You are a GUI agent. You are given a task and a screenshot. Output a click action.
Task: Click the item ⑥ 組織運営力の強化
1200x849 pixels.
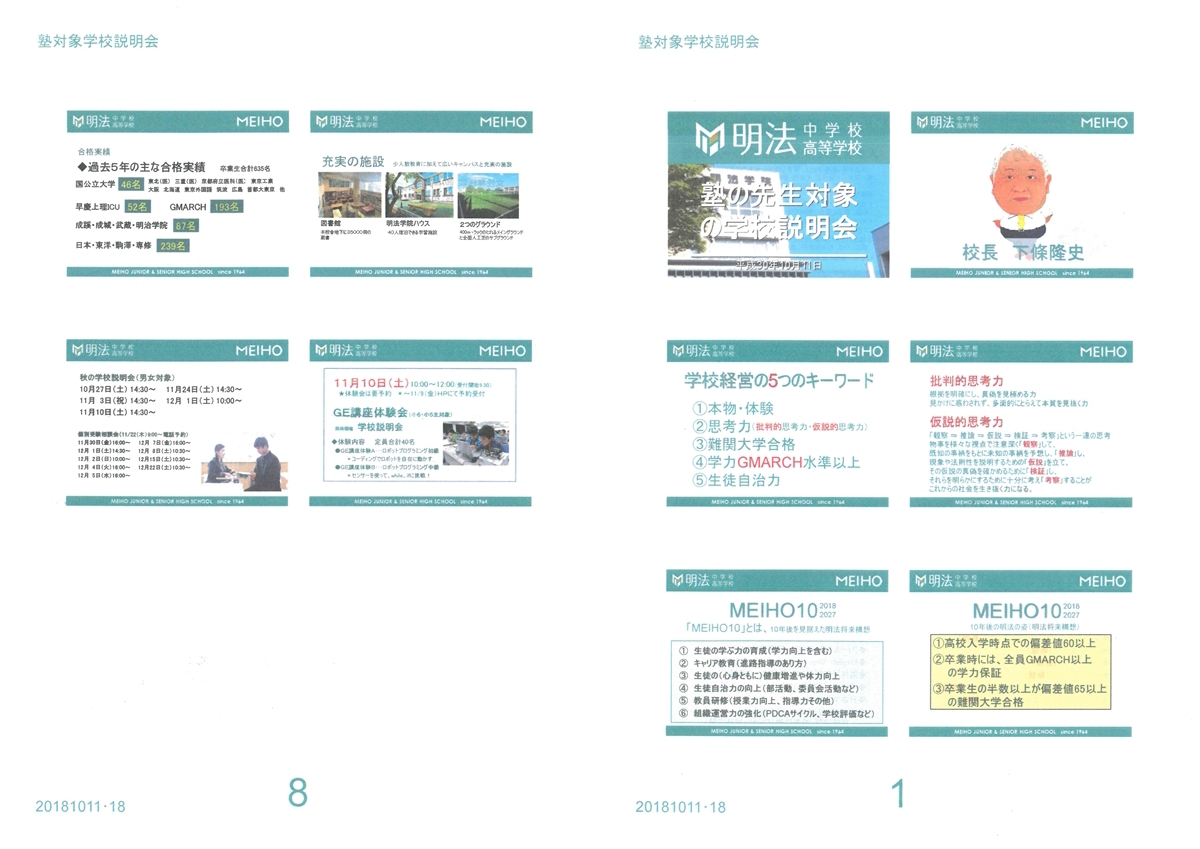pyautogui.click(x=776, y=713)
